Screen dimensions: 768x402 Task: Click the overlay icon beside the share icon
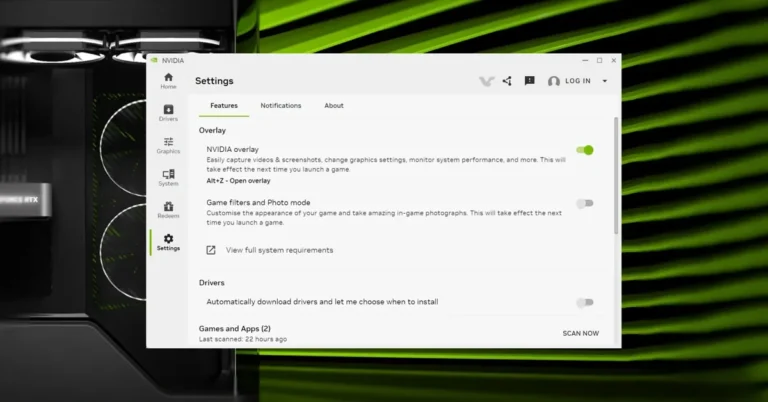pyautogui.click(x=486, y=81)
